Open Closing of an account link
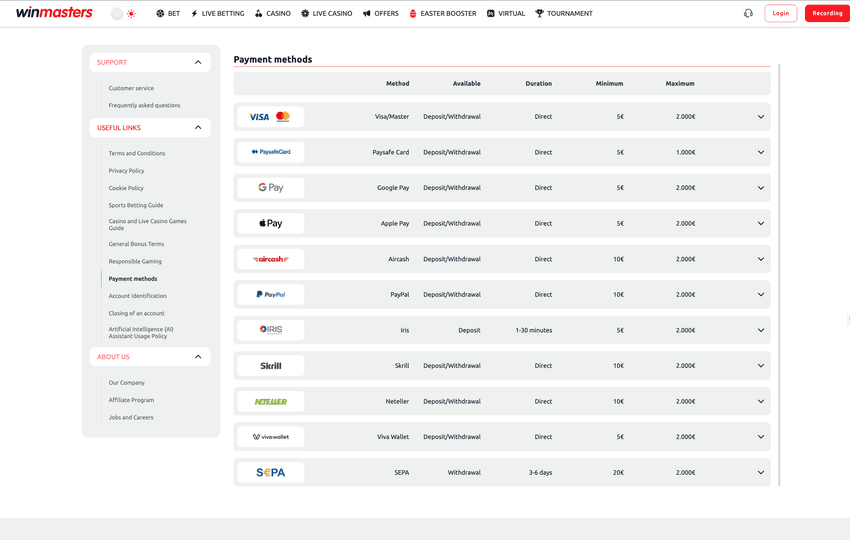 [x=136, y=313]
